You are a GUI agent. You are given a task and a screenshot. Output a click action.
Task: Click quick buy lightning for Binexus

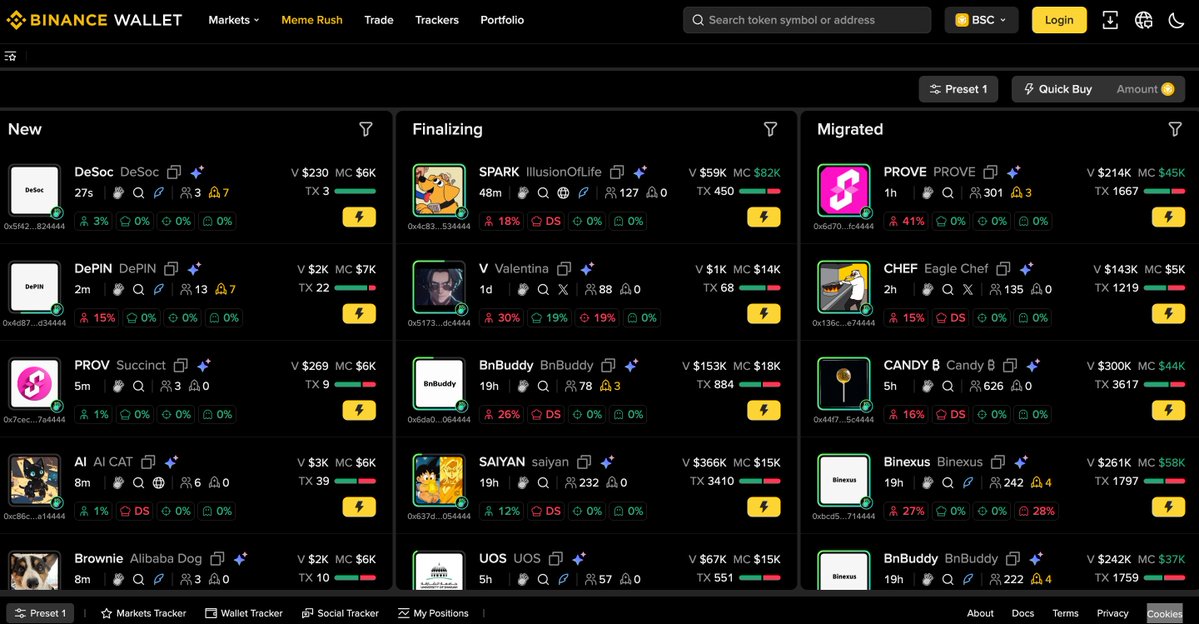(1168, 507)
